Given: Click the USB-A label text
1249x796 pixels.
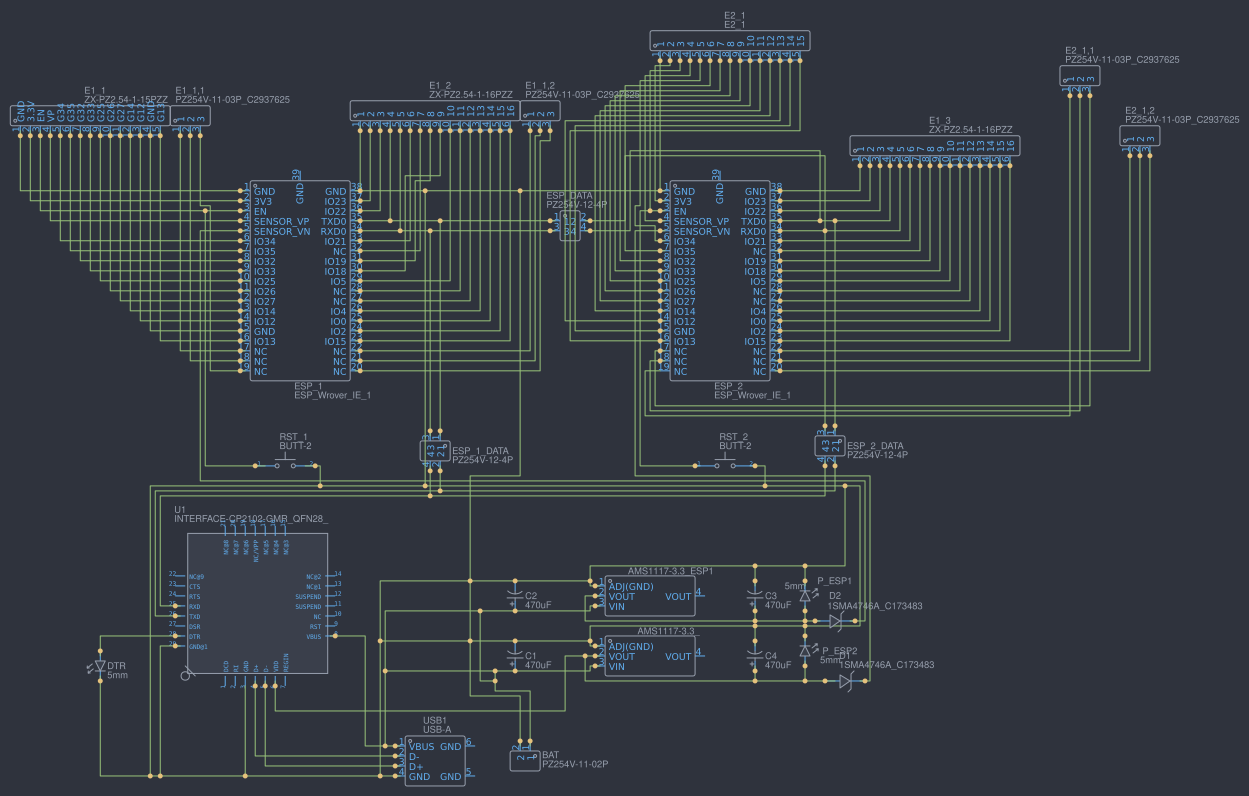Looking at the screenshot, I should click(437, 730).
